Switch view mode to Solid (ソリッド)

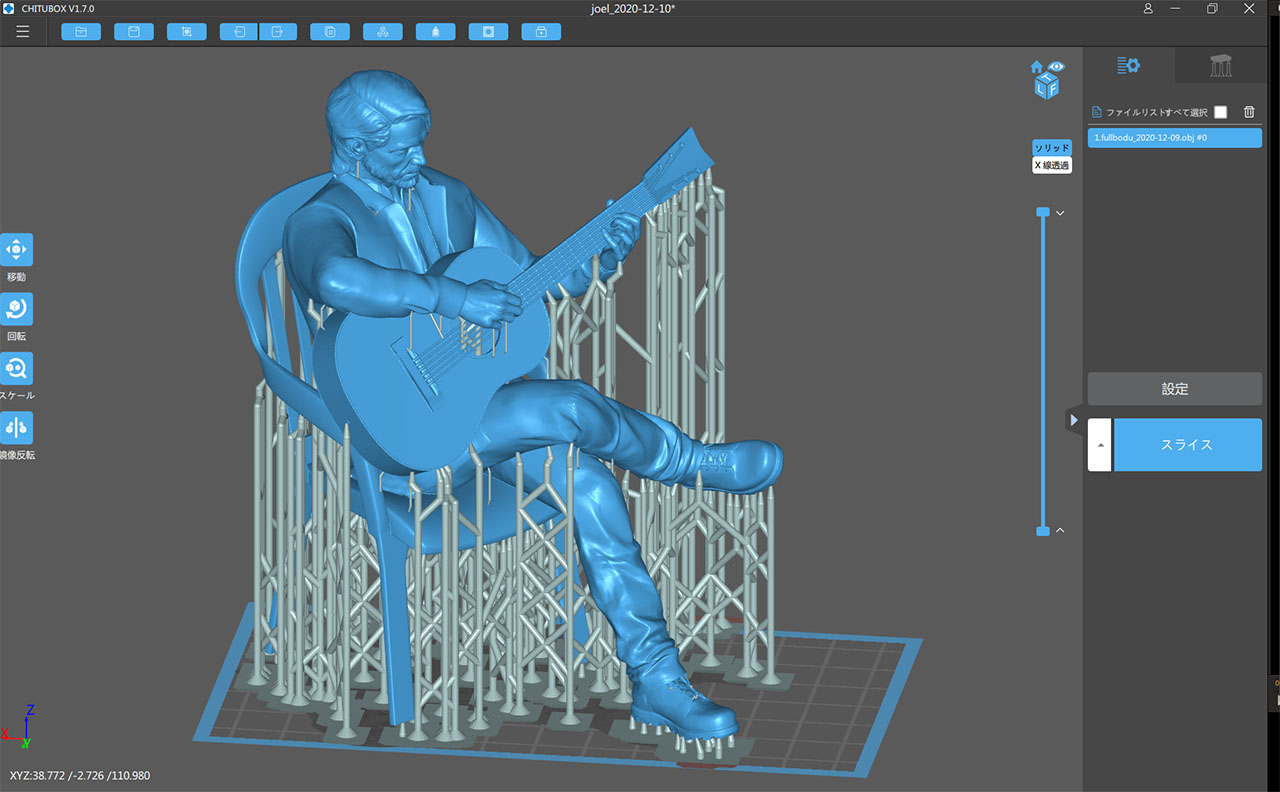[1051, 148]
